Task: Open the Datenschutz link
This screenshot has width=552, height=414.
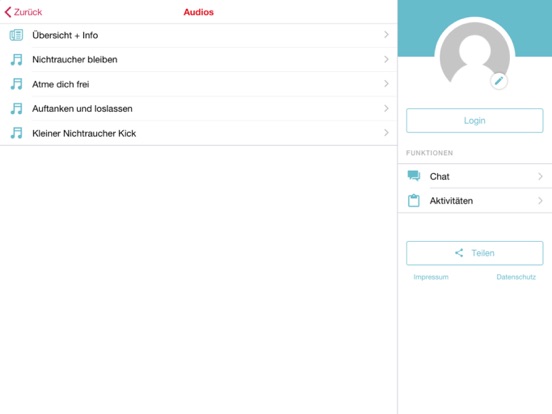Action: point(516,277)
